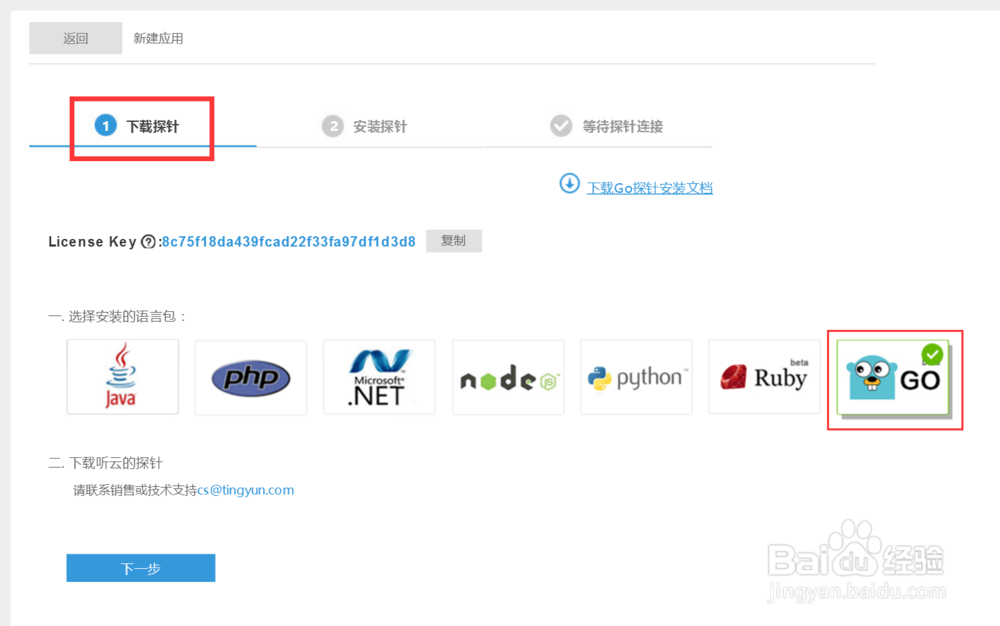Click the download arrow icon for Go docs
The height and width of the screenshot is (626, 1000).
(570, 184)
